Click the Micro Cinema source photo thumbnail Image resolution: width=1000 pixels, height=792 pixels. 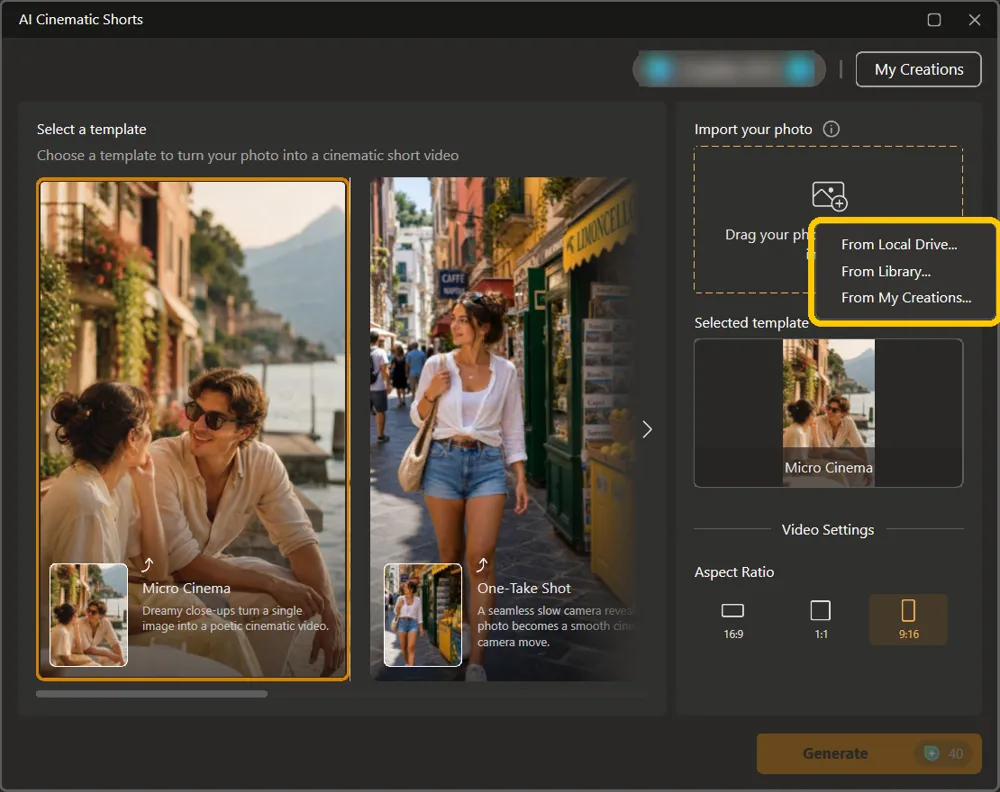click(x=89, y=615)
